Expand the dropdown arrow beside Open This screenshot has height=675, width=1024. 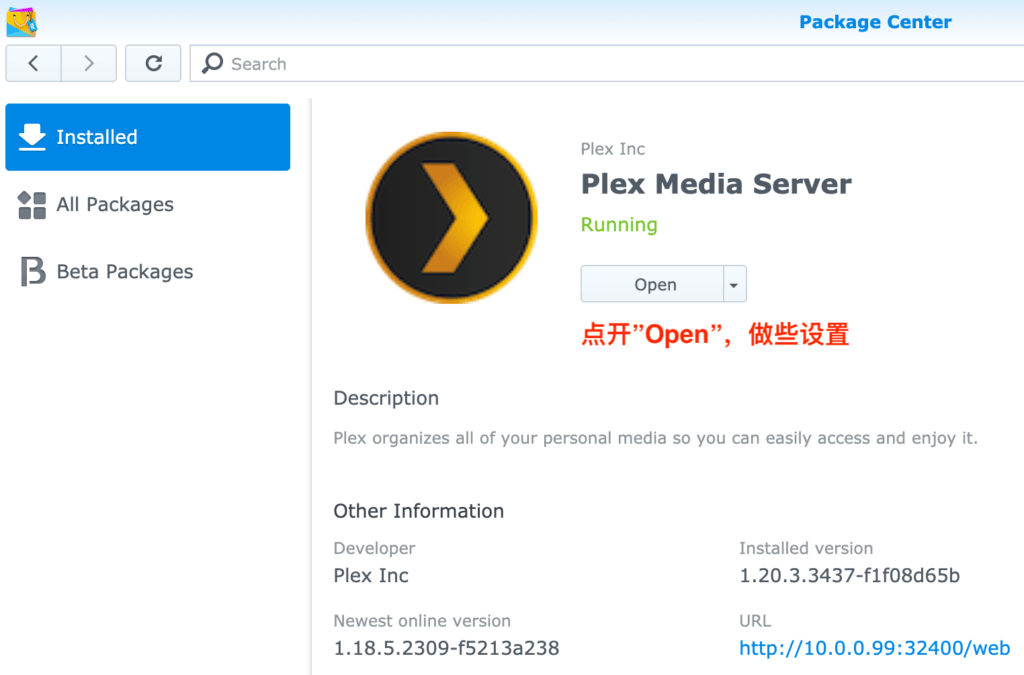[x=734, y=284]
